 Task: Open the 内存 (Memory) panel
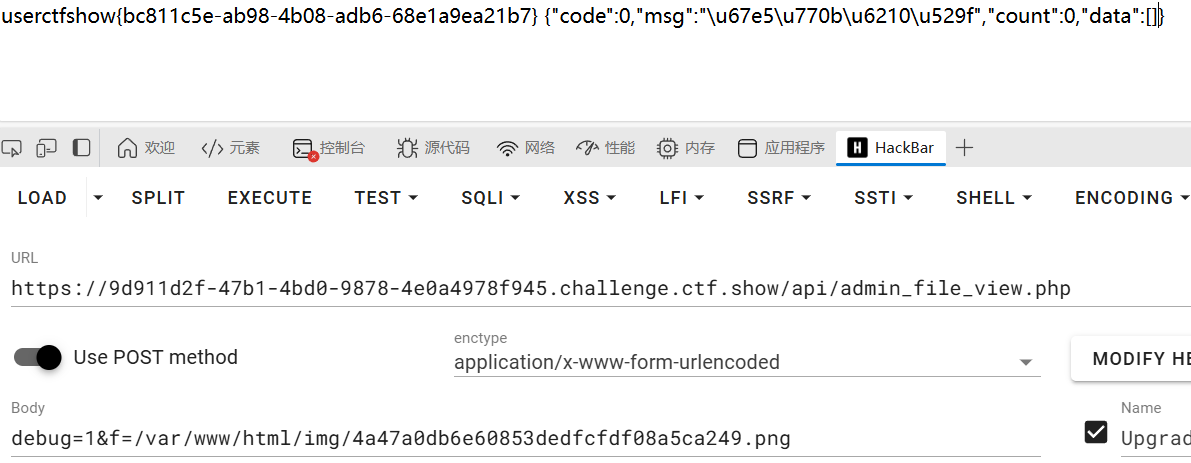[686, 148]
